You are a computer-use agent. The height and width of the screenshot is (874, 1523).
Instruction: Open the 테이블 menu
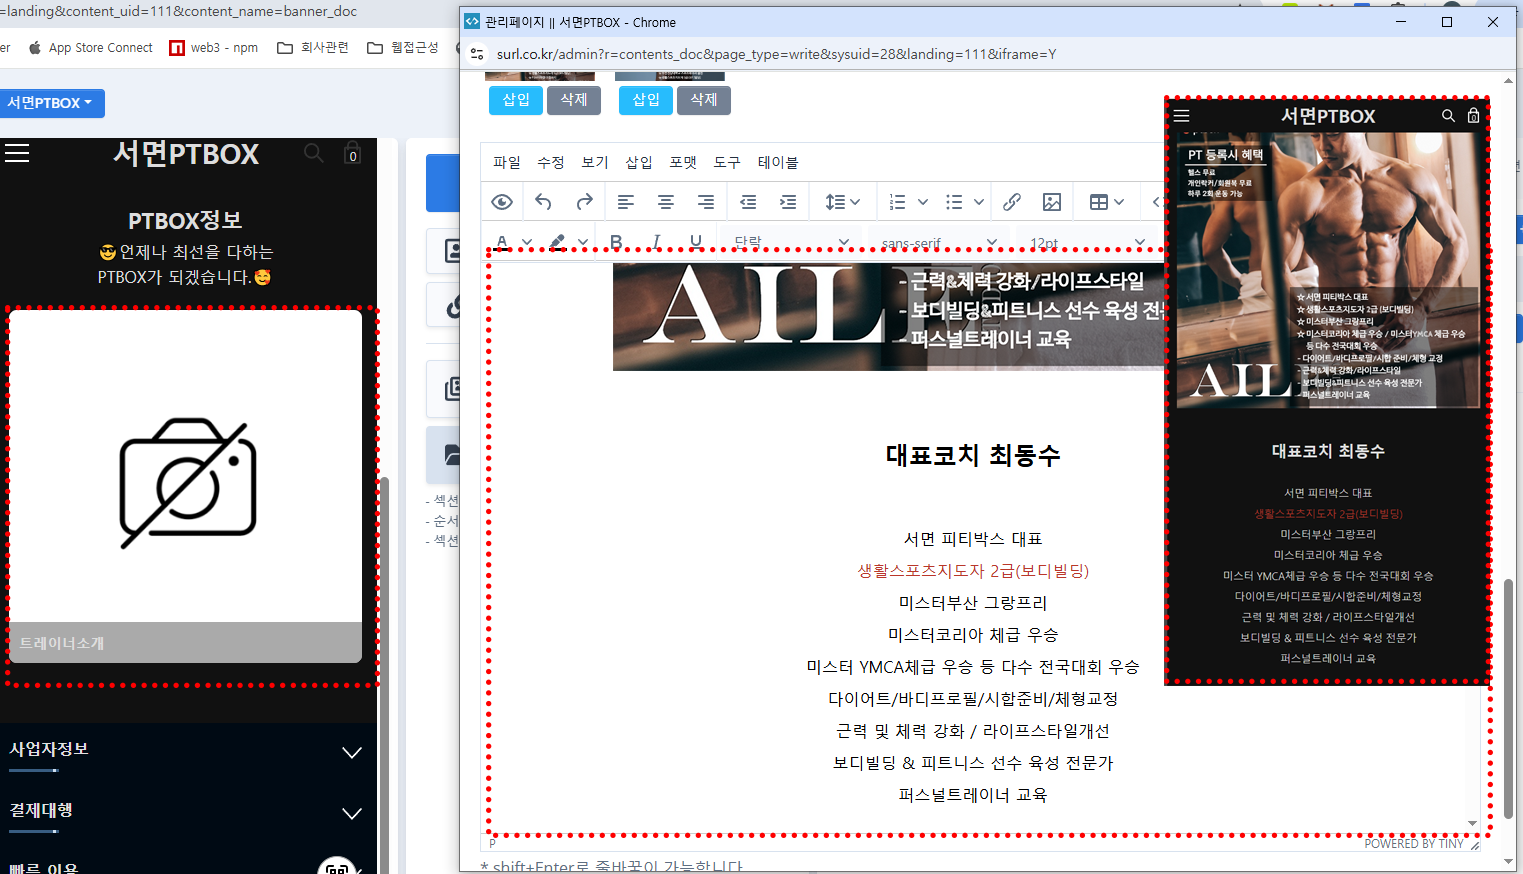pos(778,162)
